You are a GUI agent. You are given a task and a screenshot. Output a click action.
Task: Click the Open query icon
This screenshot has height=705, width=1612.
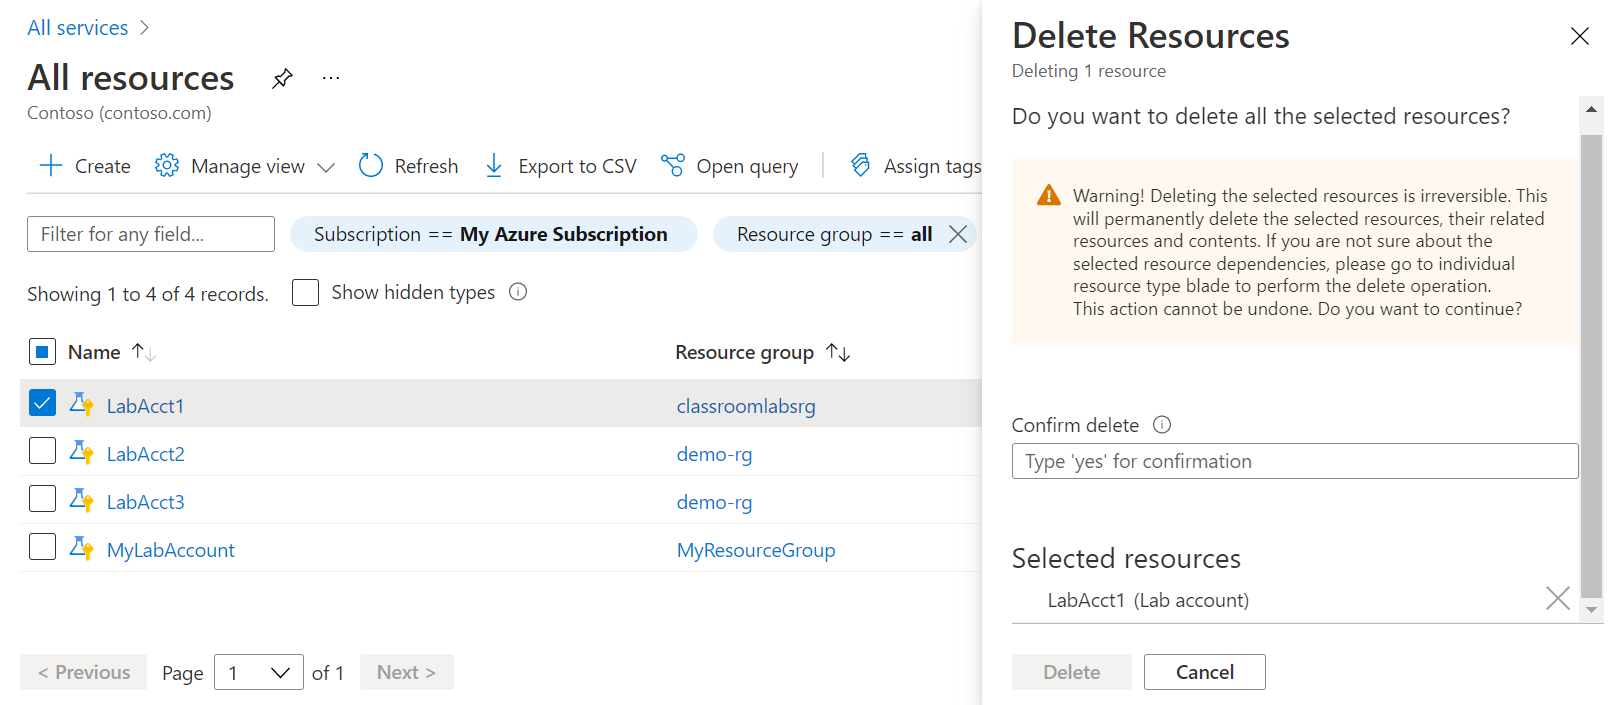[x=673, y=165]
